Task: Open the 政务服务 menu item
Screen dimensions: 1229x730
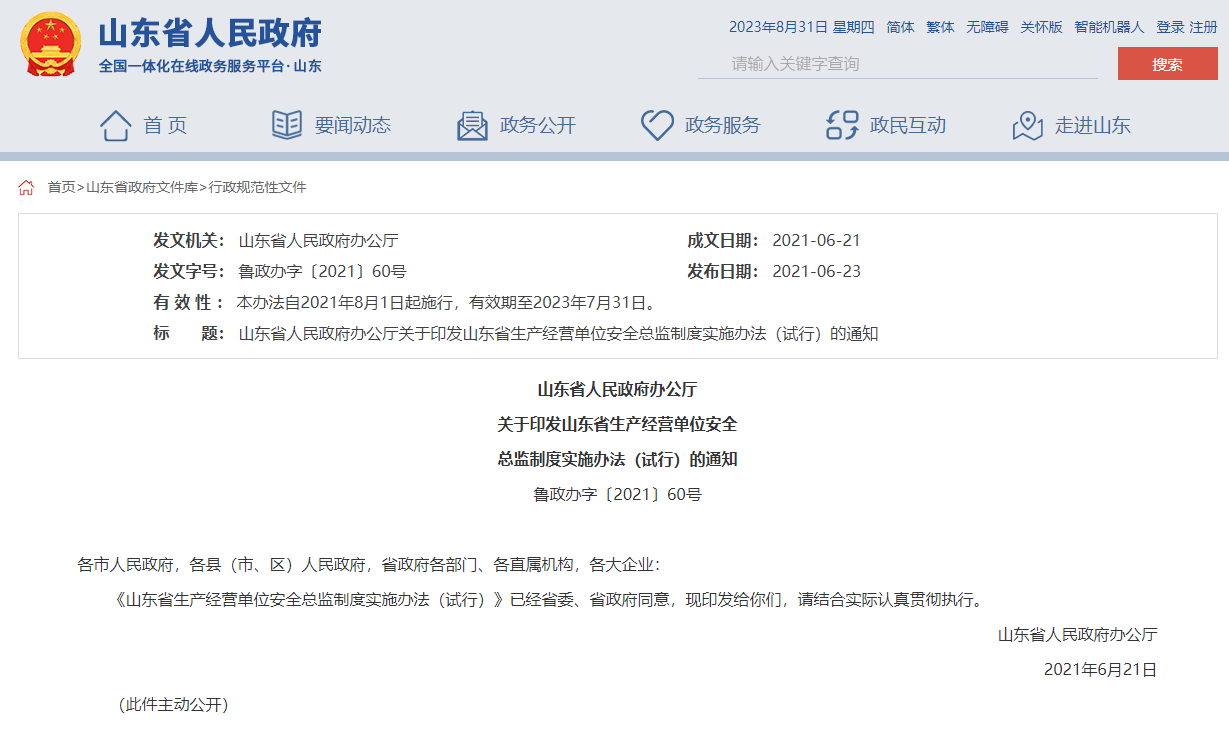Action: pos(722,126)
